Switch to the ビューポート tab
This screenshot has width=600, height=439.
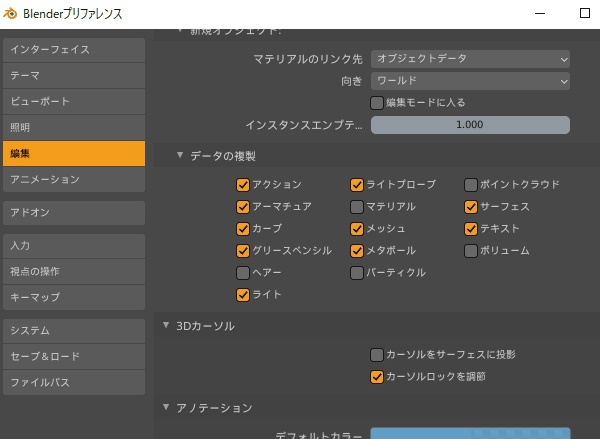pos(74,102)
